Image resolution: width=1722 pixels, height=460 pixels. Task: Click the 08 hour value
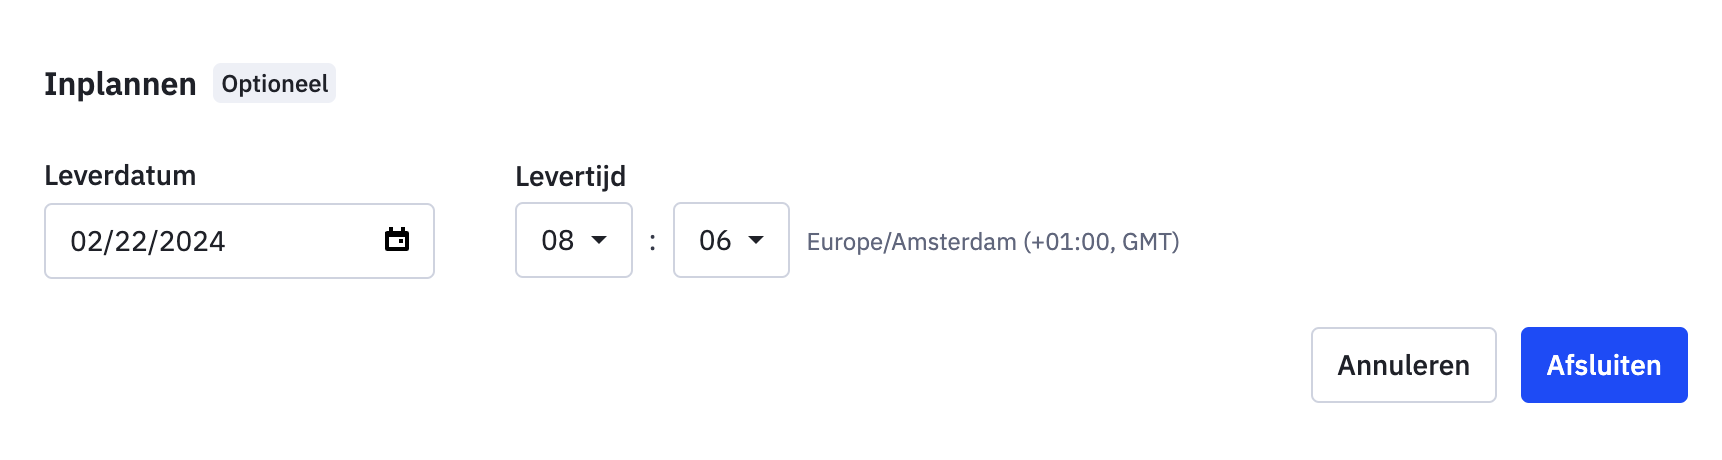(557, 241)
